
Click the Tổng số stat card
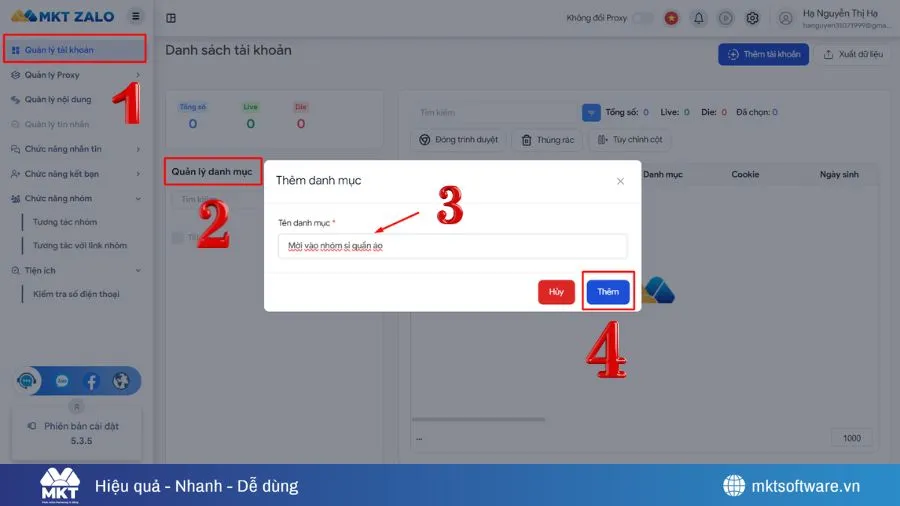193,117
